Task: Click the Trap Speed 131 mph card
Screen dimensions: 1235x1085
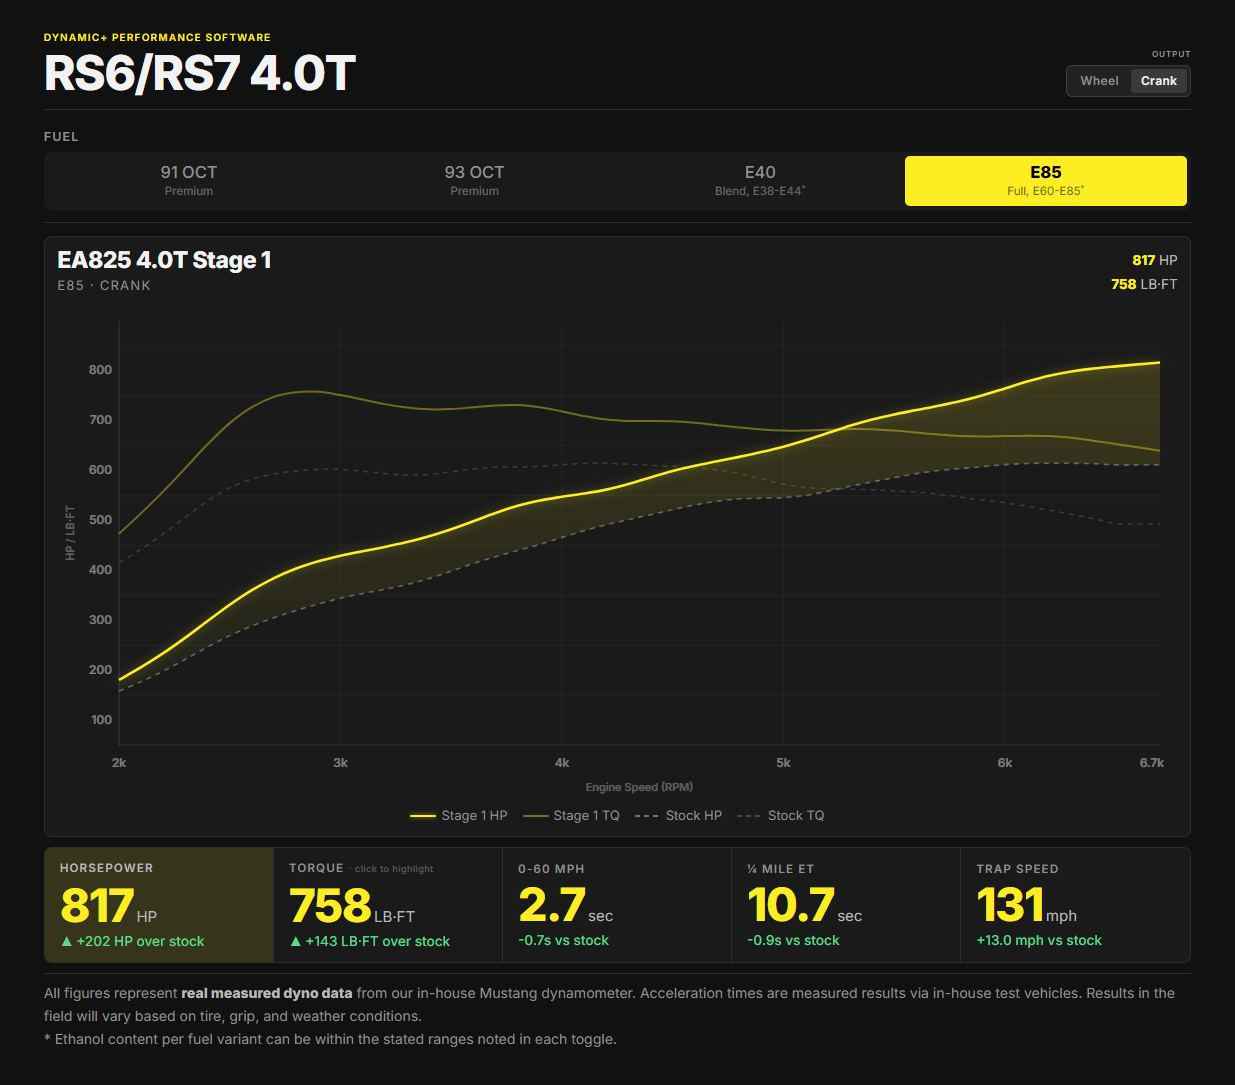Action: pos(1075,905)
